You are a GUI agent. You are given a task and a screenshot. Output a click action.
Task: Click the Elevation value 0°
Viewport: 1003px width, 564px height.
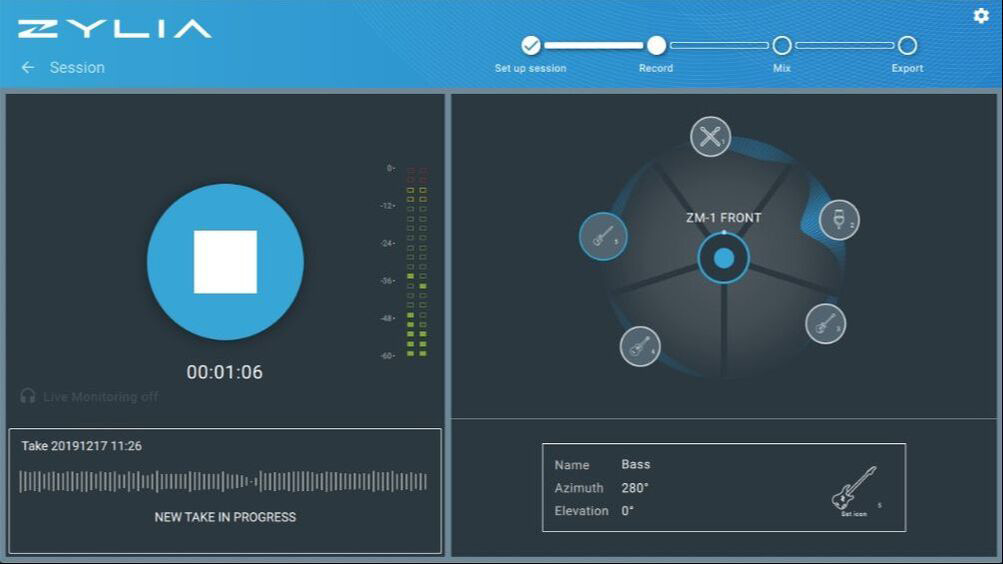[628, 511]
